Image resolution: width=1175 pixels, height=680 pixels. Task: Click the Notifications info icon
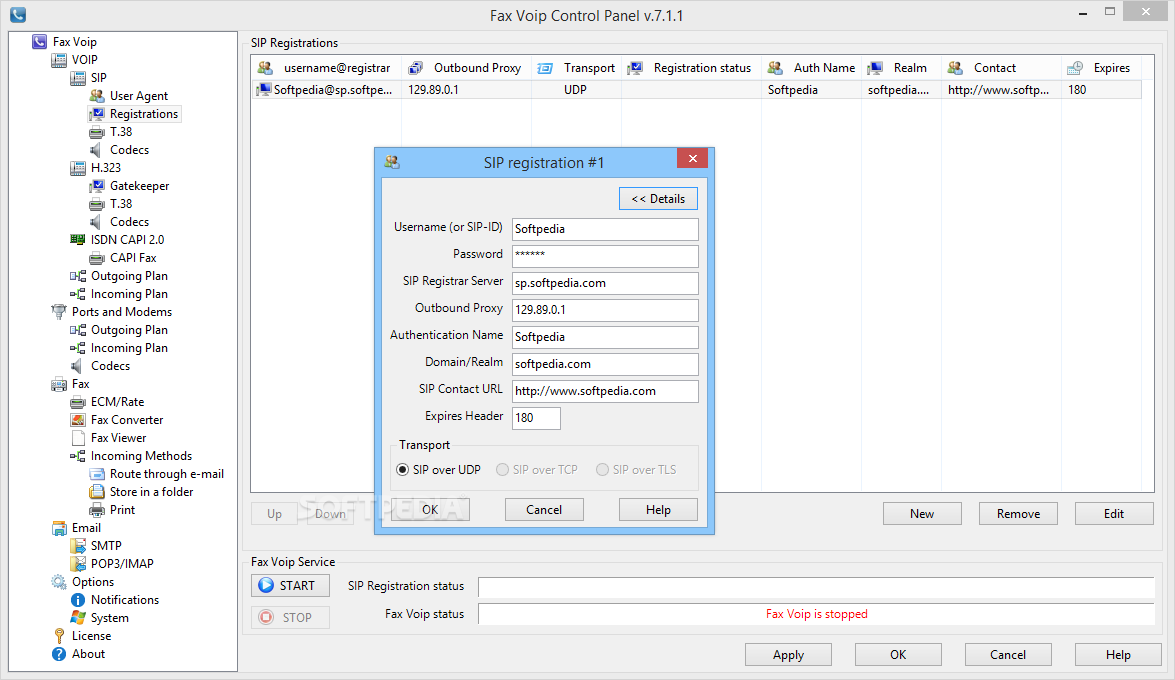(77, 599)
